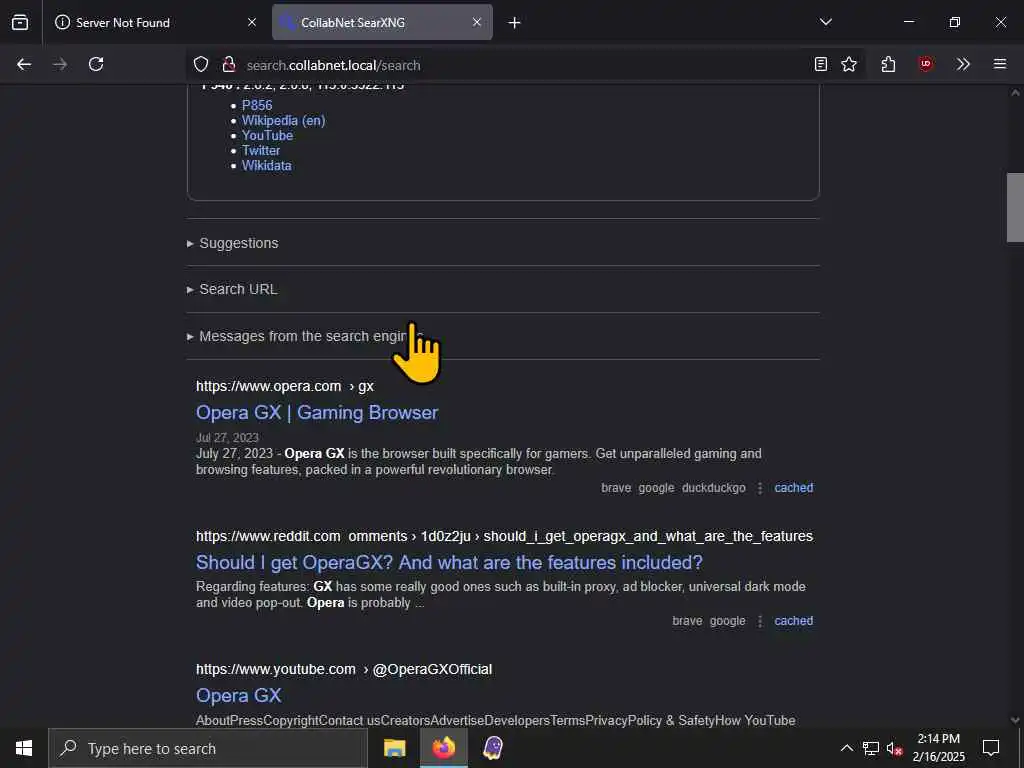Screen dimensions: 1024x768
Task: Show hidden system tray icons
Action: pyautogui.click(x=846, y=748)
